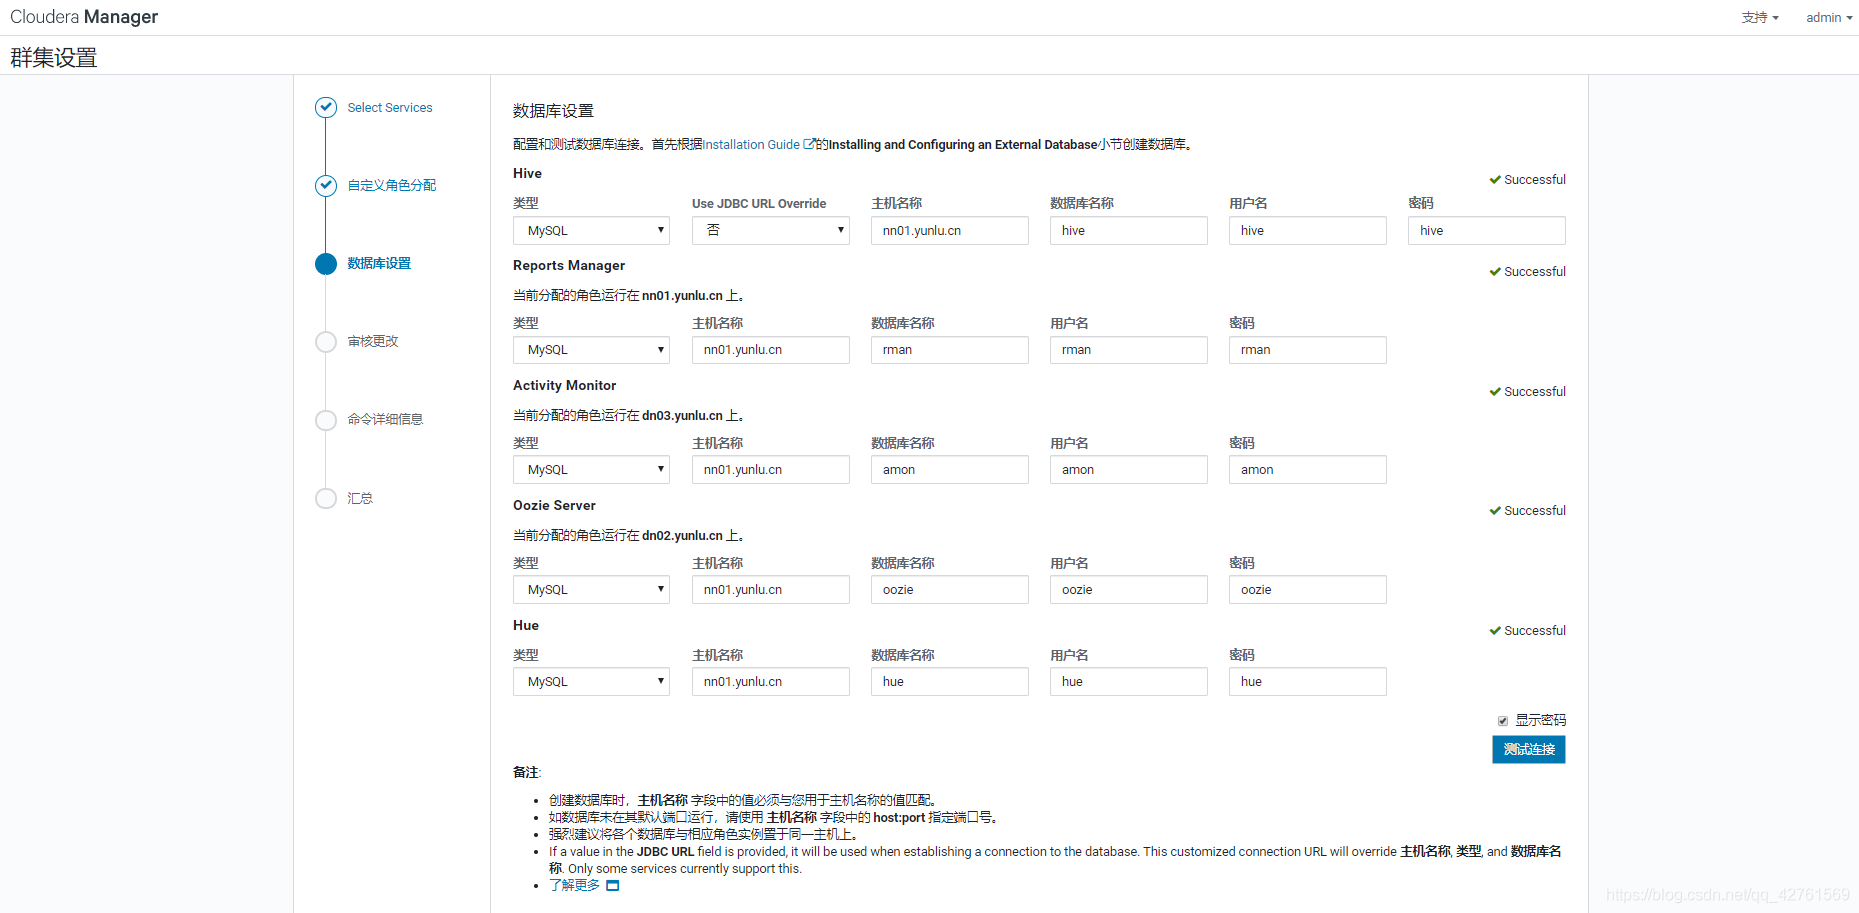Click the external link icon after Installation Guide
This screenshot has width=1859, height=913.
click(809, 144)
